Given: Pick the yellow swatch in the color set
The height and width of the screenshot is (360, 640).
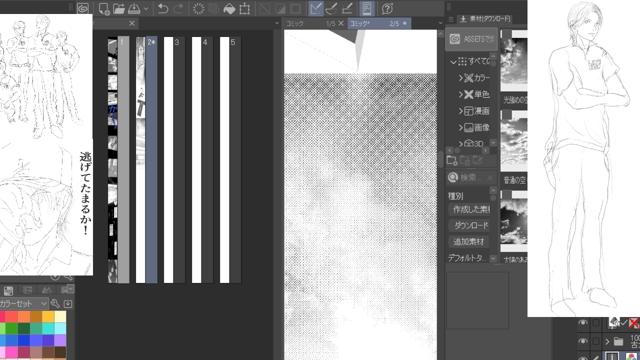Looking at the screenshot, I should click(48, 317).
